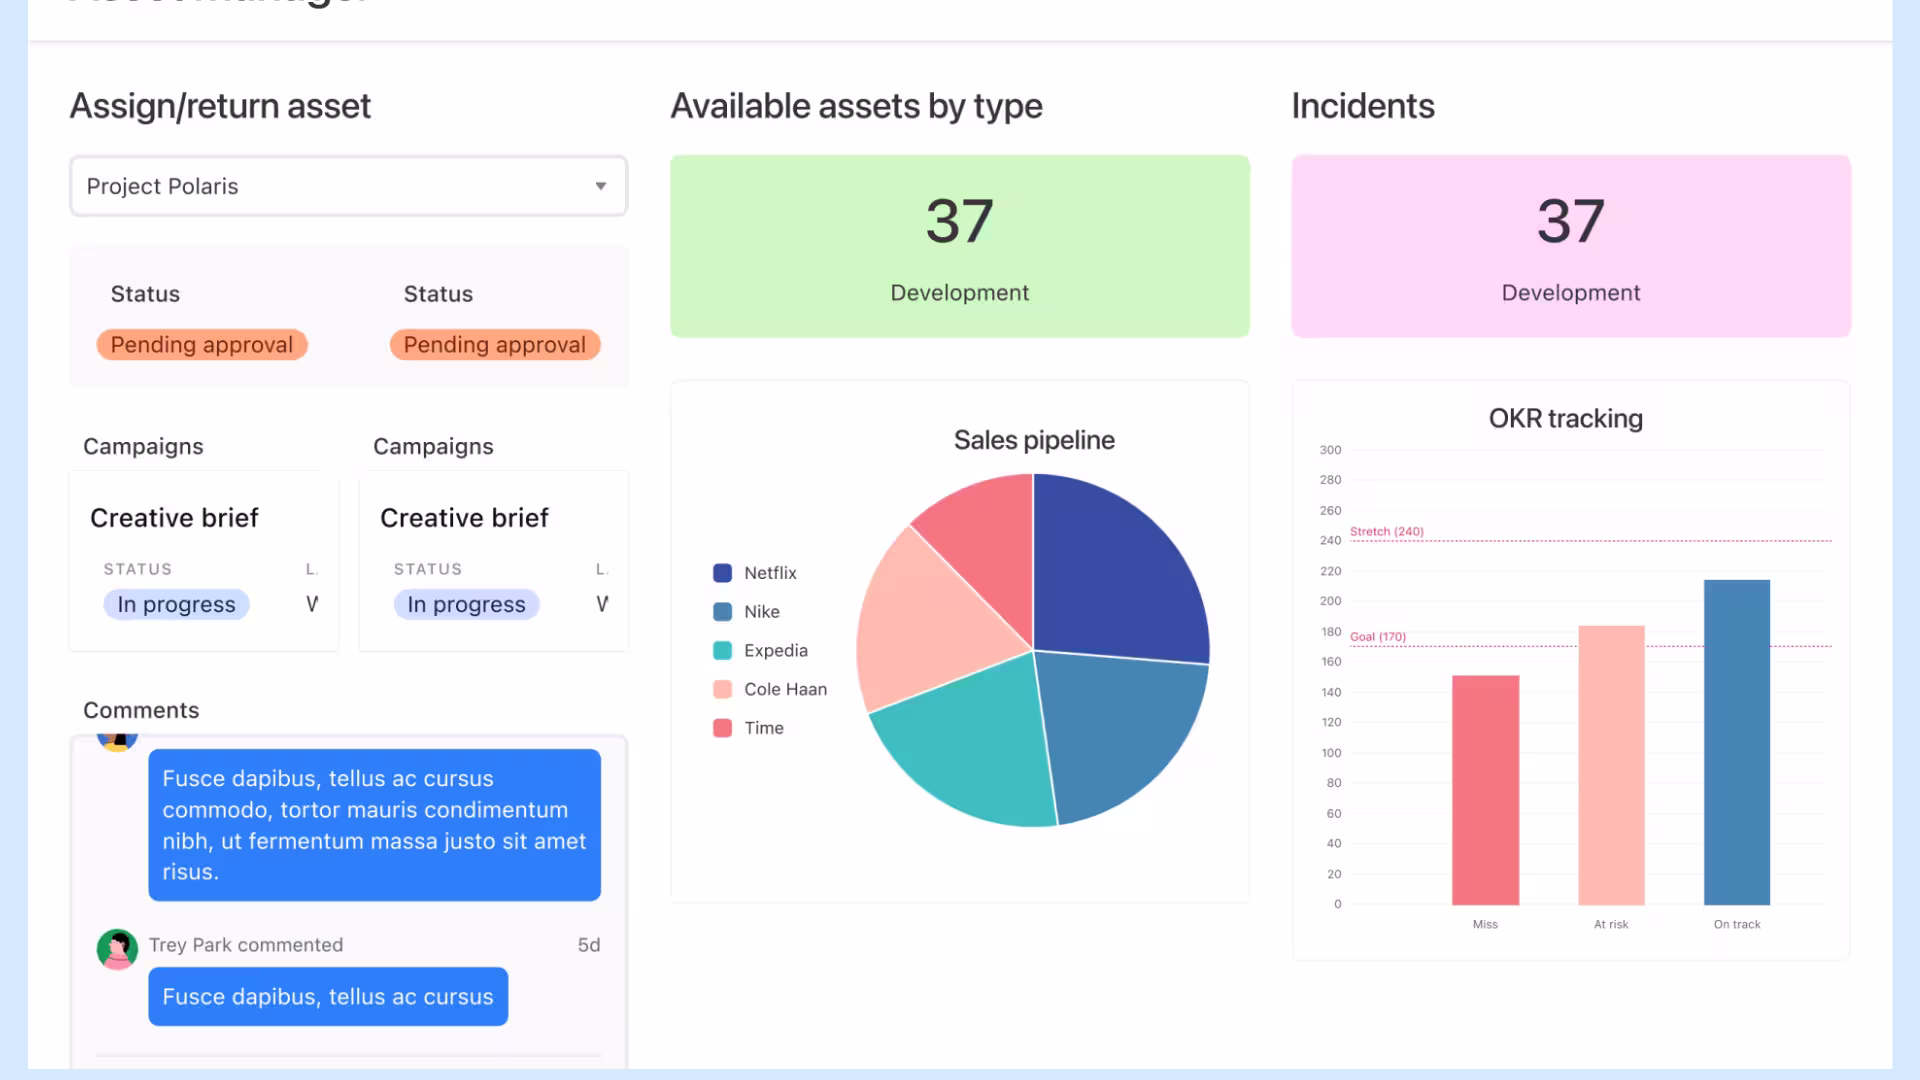Click the left Pending approval status badge
The image size is (1920, 1080).
click(x=202, y=345)
